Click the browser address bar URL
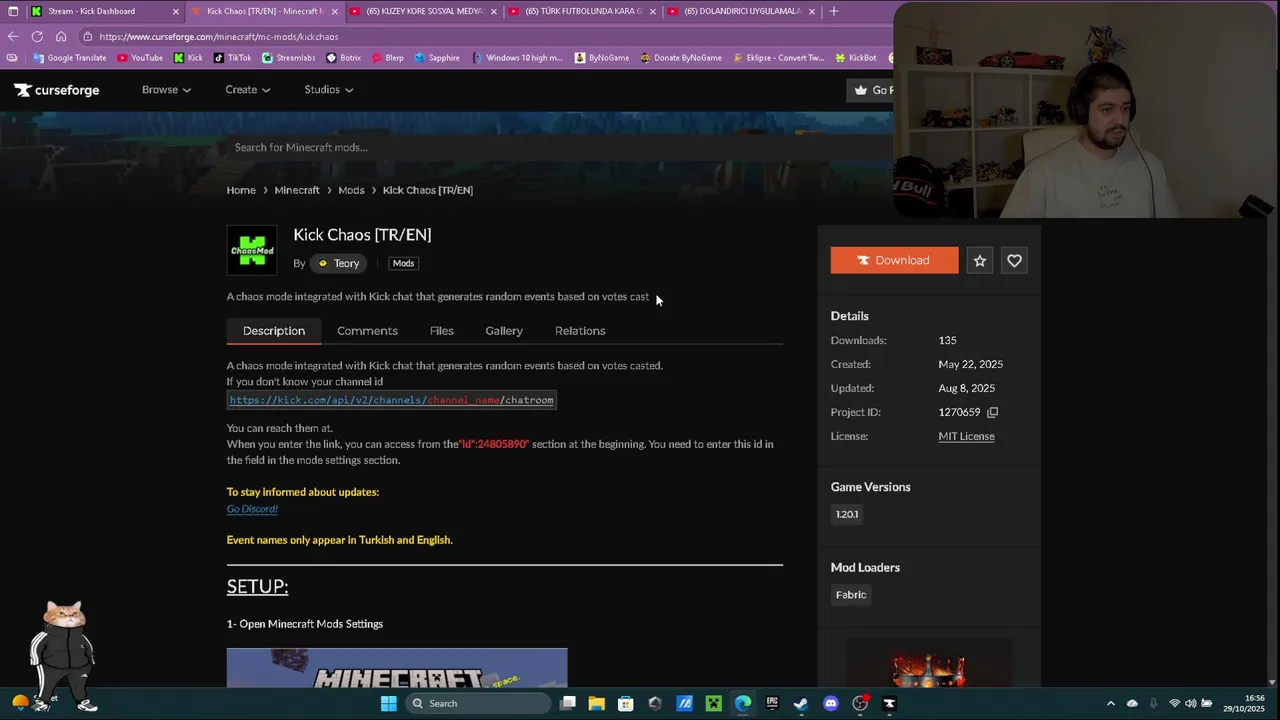 click(x=219, y=36)
